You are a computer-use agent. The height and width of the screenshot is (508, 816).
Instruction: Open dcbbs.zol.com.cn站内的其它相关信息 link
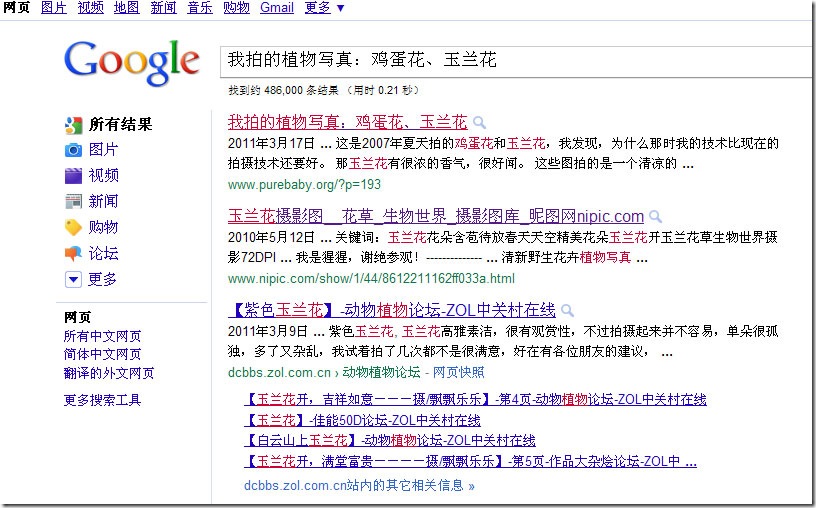click(360, 486)
